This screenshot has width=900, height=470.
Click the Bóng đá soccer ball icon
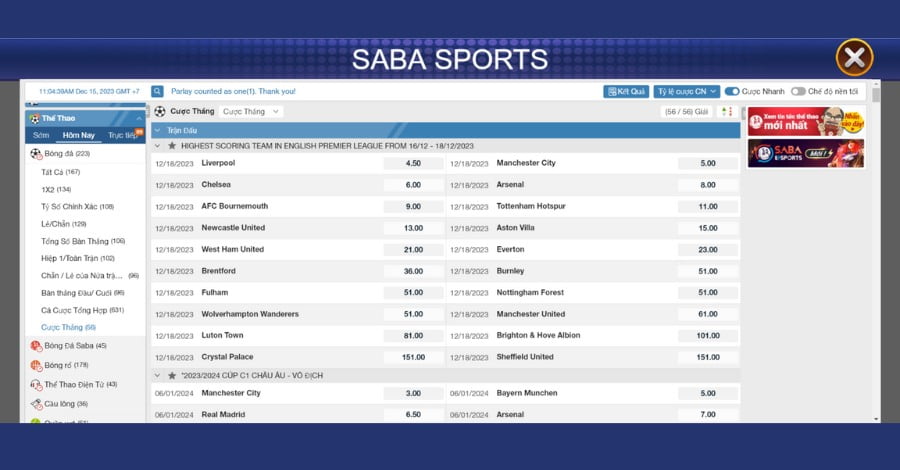point(36,154)
